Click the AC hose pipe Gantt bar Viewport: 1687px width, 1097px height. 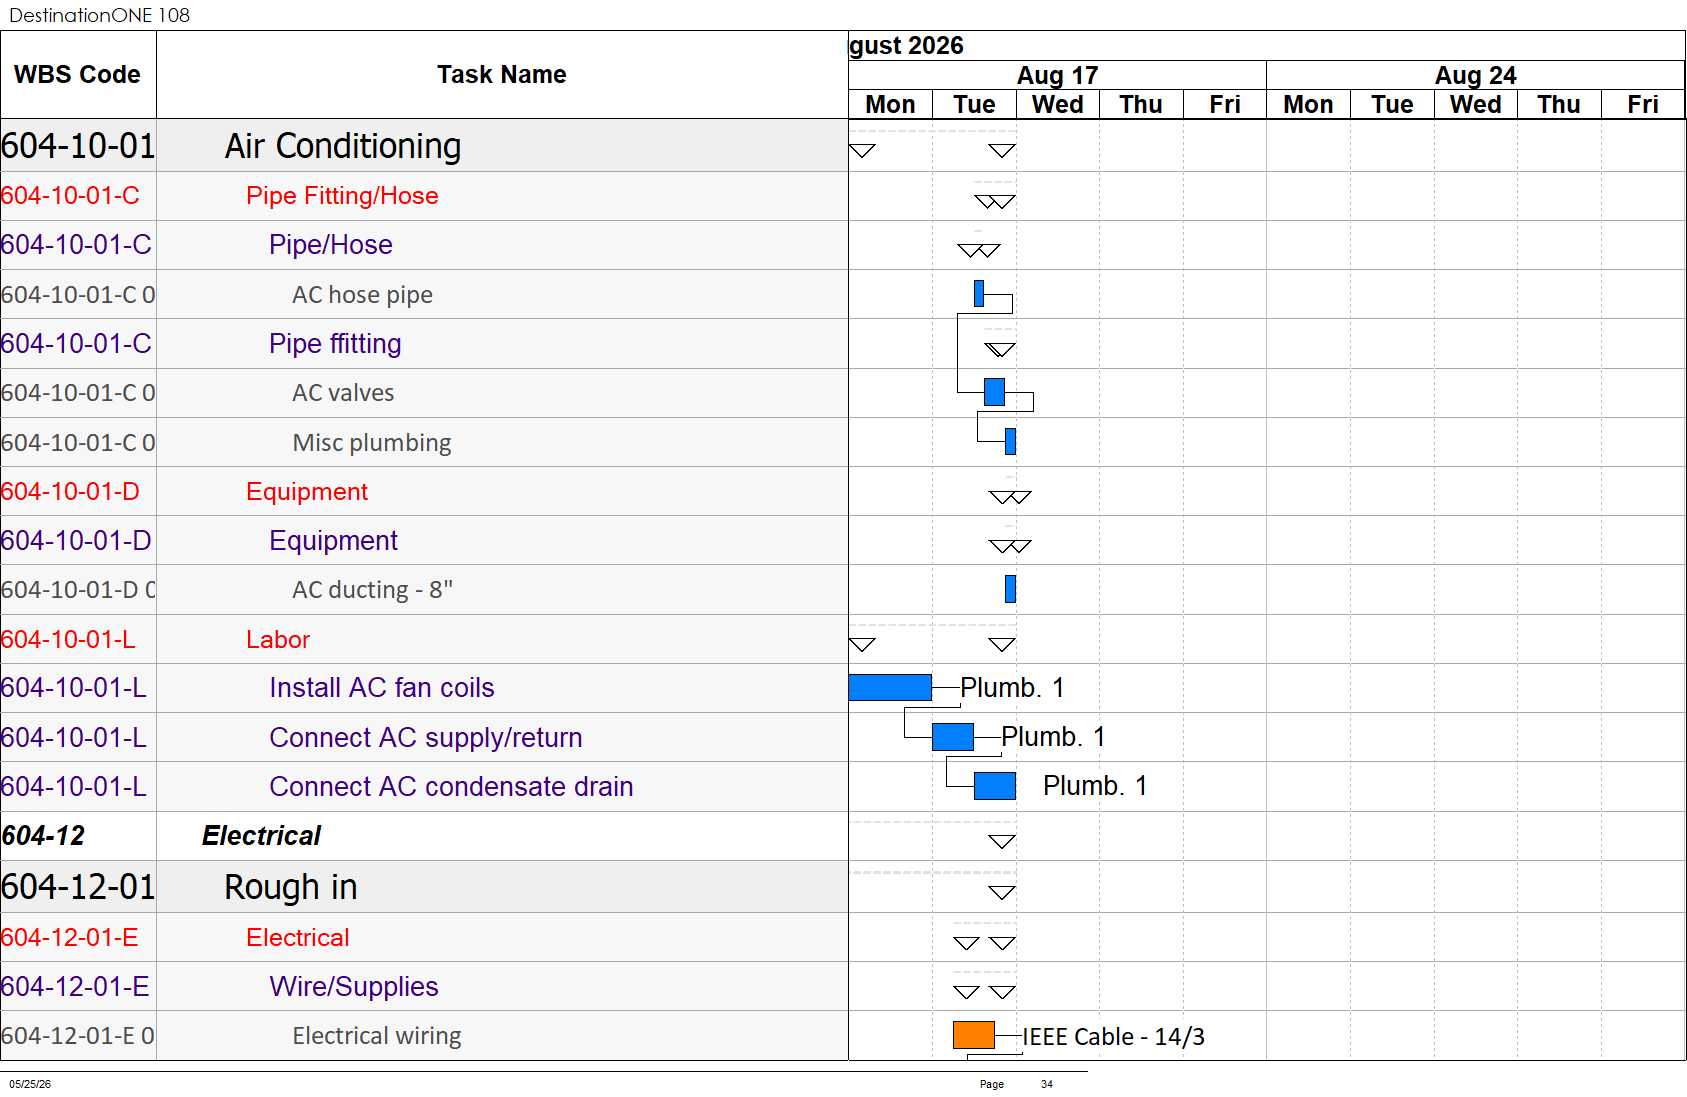click(x=979, y=293)
